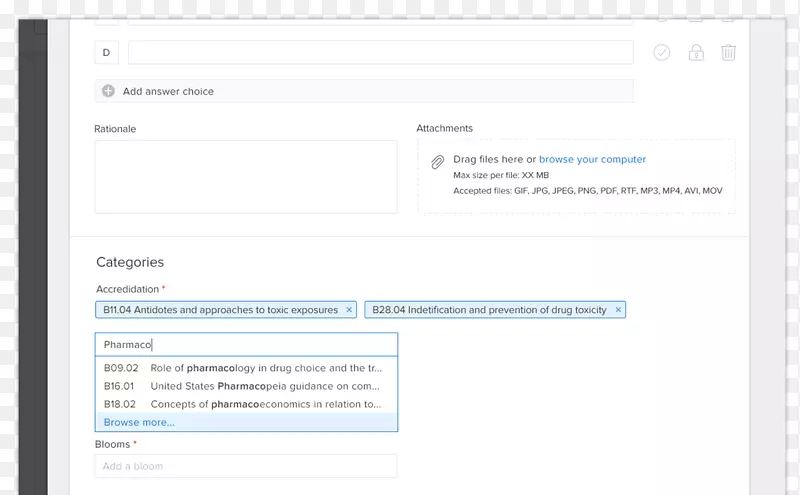Remove the B11.04 Antidotes accreditation tag
This screenshot has height=495, width=800.
point(349,310)
